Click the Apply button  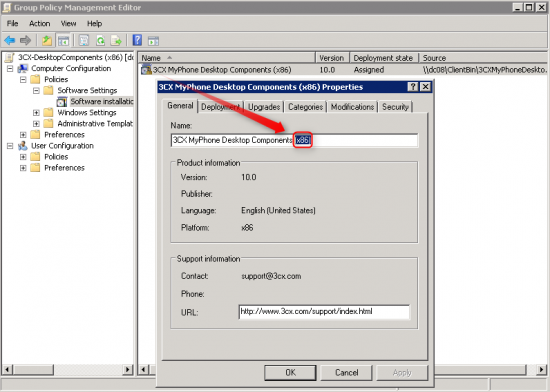tap(402, 372)
